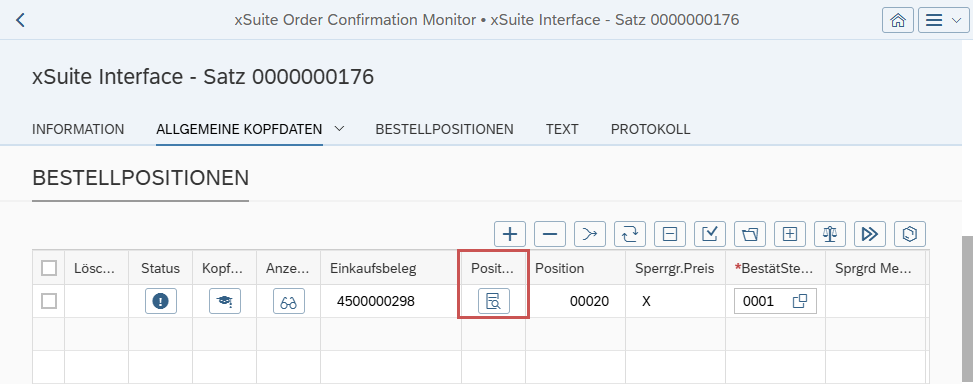Remove row with minus toolbar button

tap(550, 234)
